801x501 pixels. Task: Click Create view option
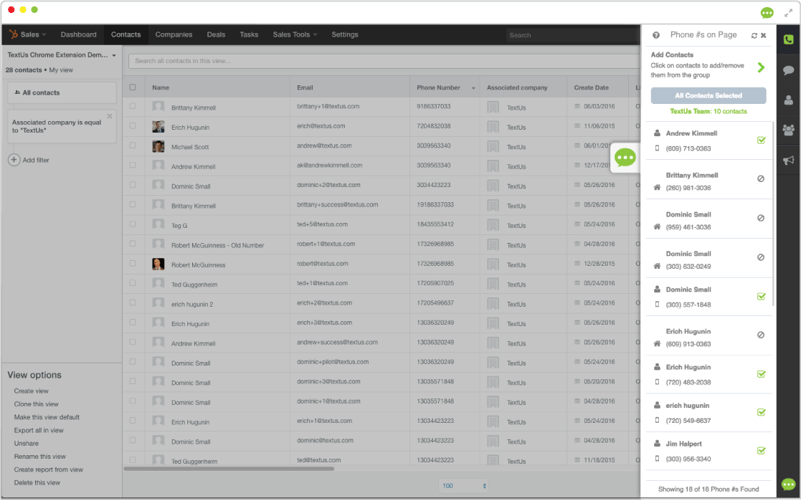[x=31, y=391]
